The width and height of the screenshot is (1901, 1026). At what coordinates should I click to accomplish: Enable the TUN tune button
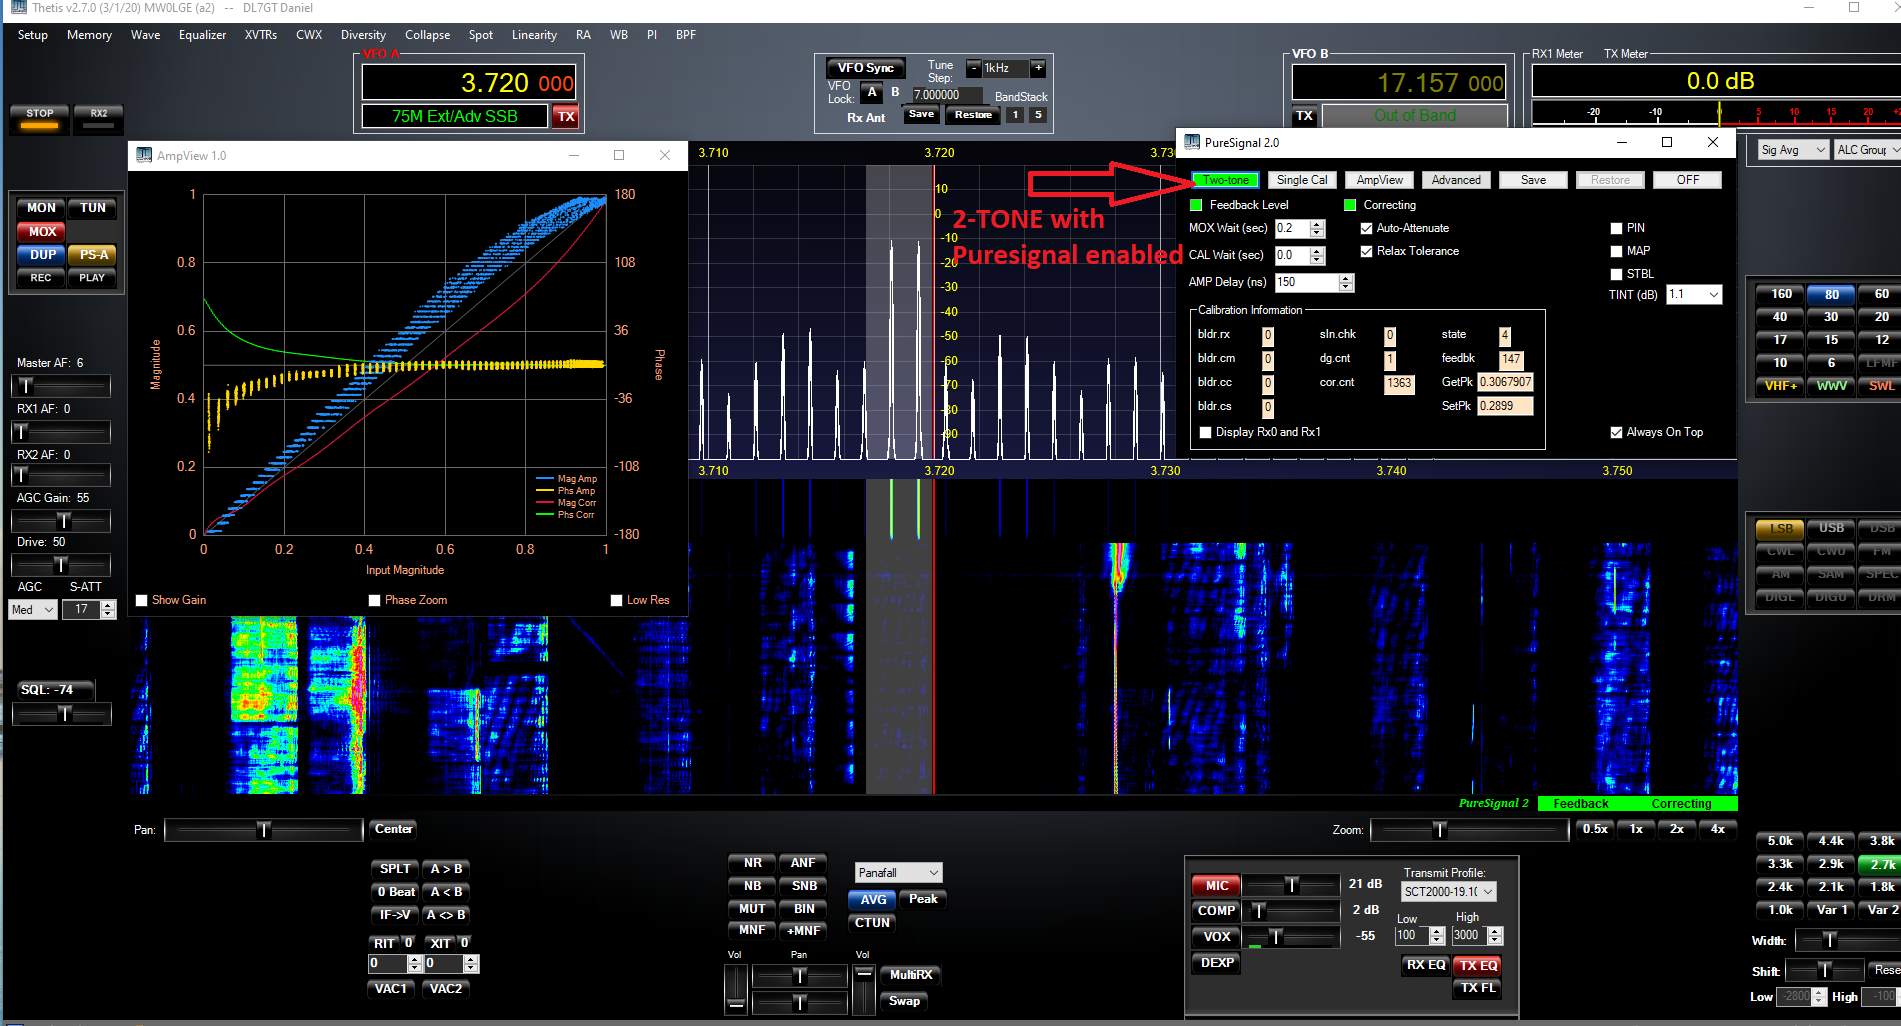pyautogui.click(x=93, y=208)
